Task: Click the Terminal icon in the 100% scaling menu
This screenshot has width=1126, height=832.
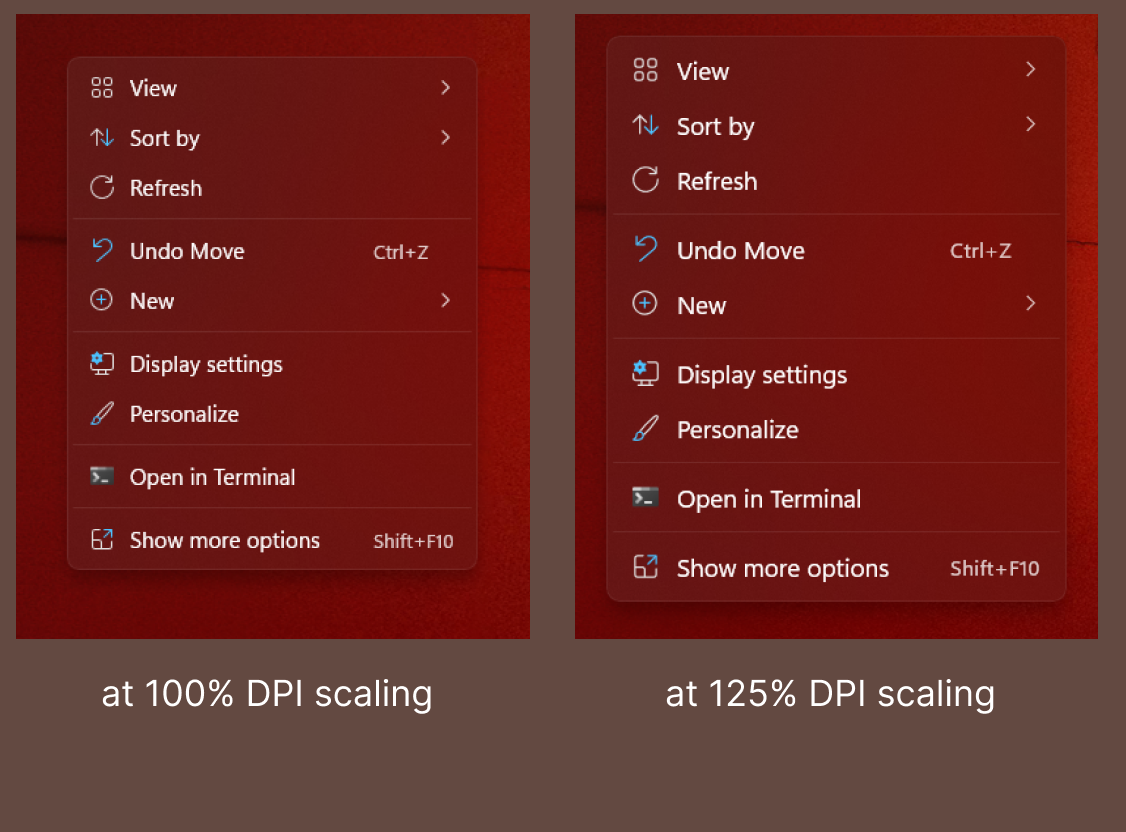Action: click(x=102, y=476)
